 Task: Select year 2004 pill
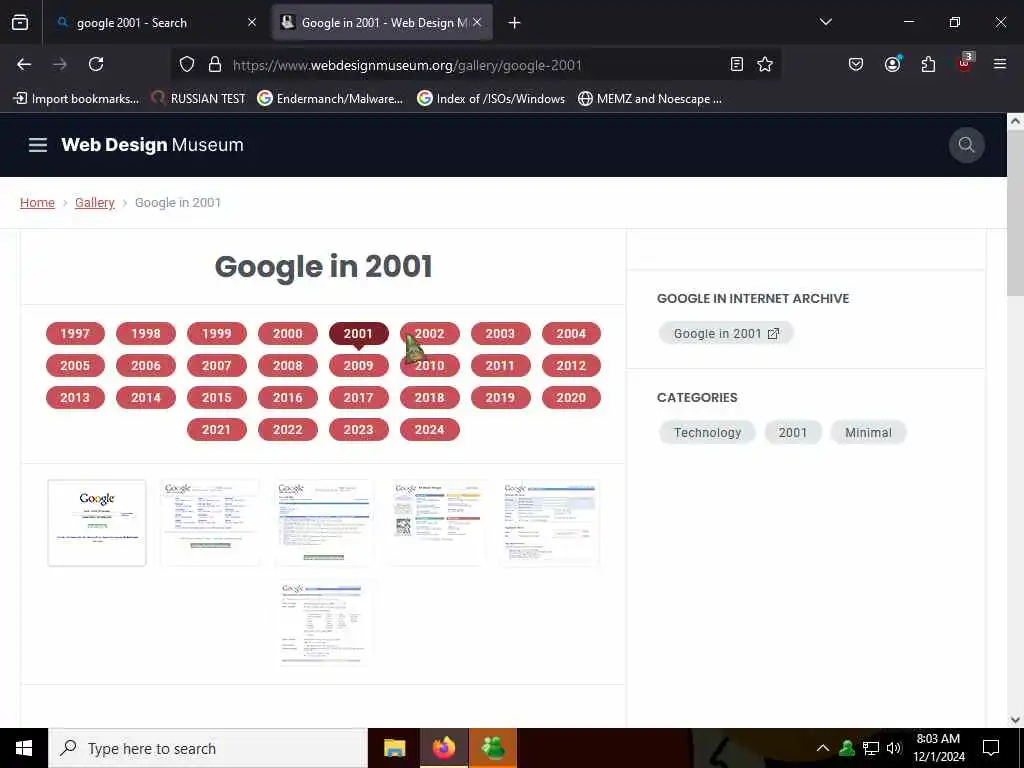tap(571, 334)
